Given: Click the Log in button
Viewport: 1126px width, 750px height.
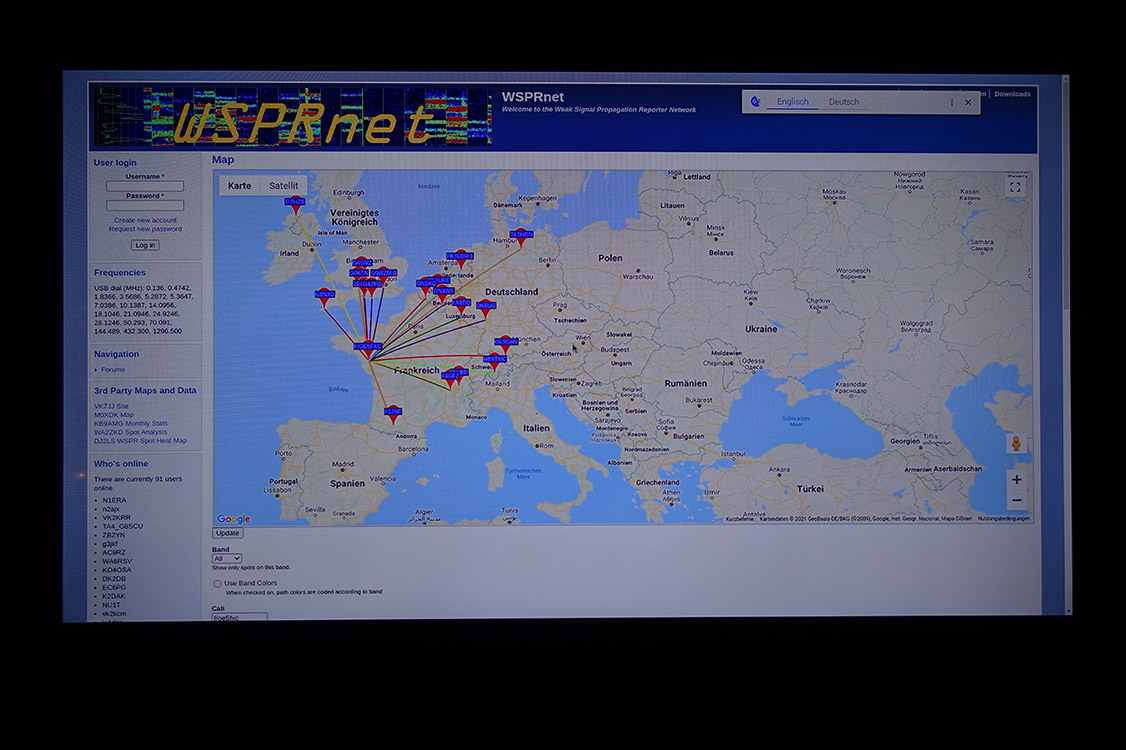Looking at the screenshot, I should [145, 246].
